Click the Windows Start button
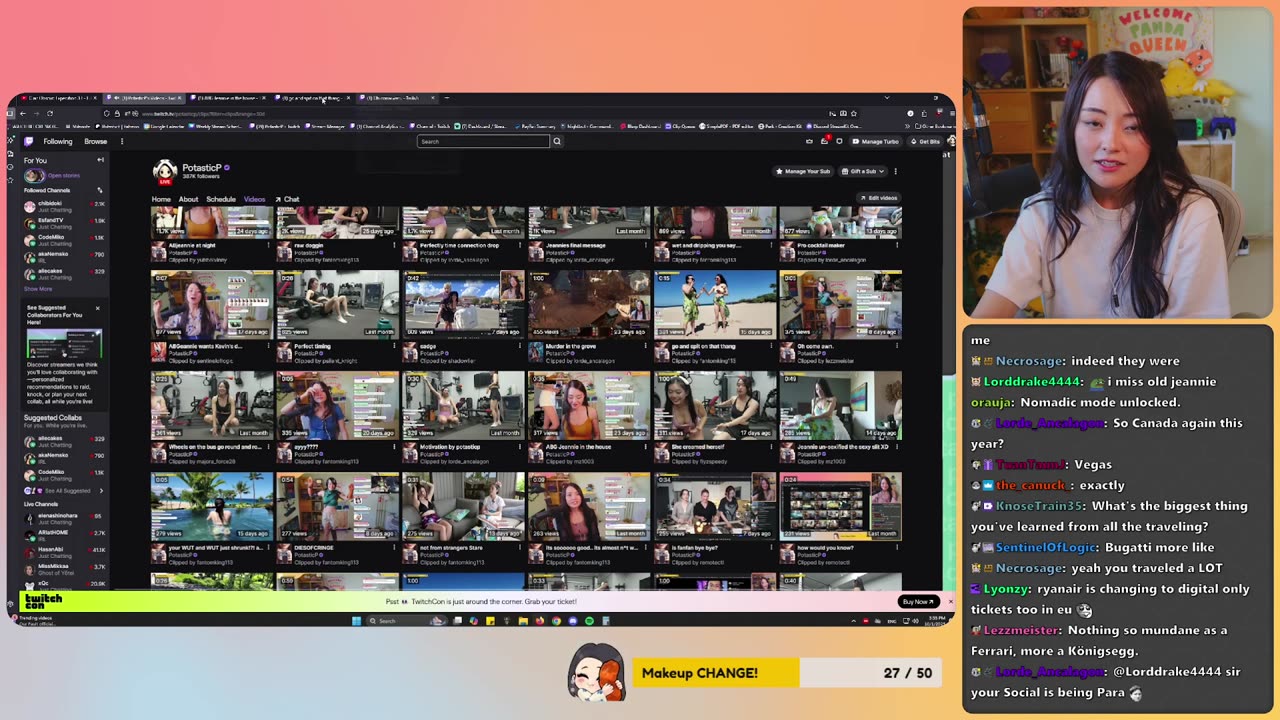 click(x=356, y=621)
